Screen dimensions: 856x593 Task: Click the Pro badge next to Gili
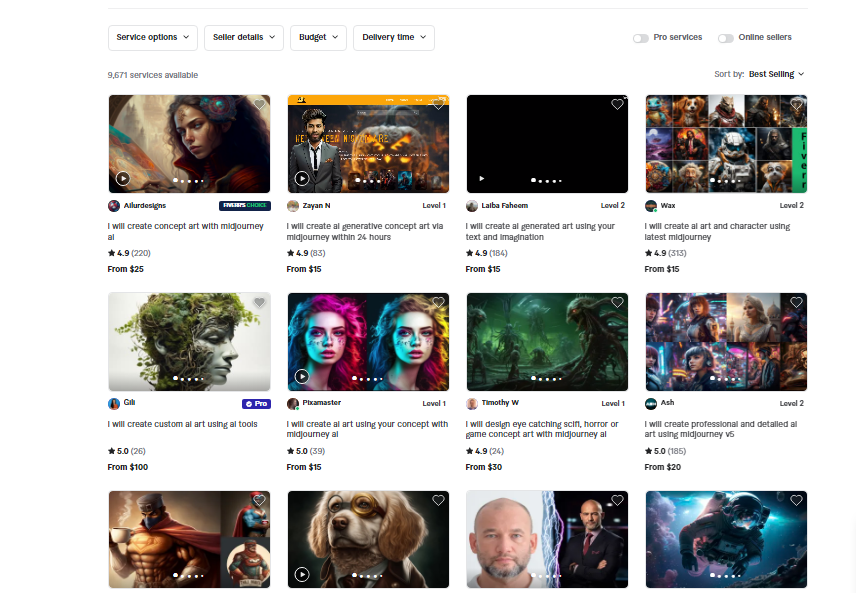click(256, 404)
